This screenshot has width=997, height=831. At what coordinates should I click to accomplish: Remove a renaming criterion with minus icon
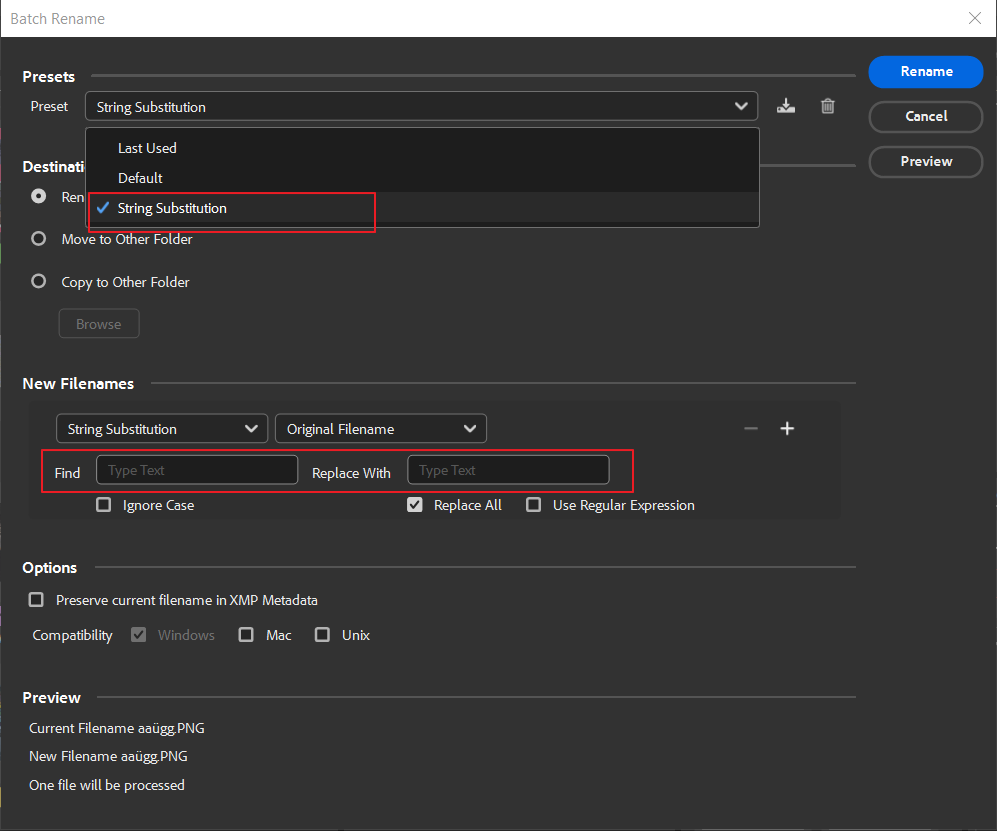click(x=751, y=428)
